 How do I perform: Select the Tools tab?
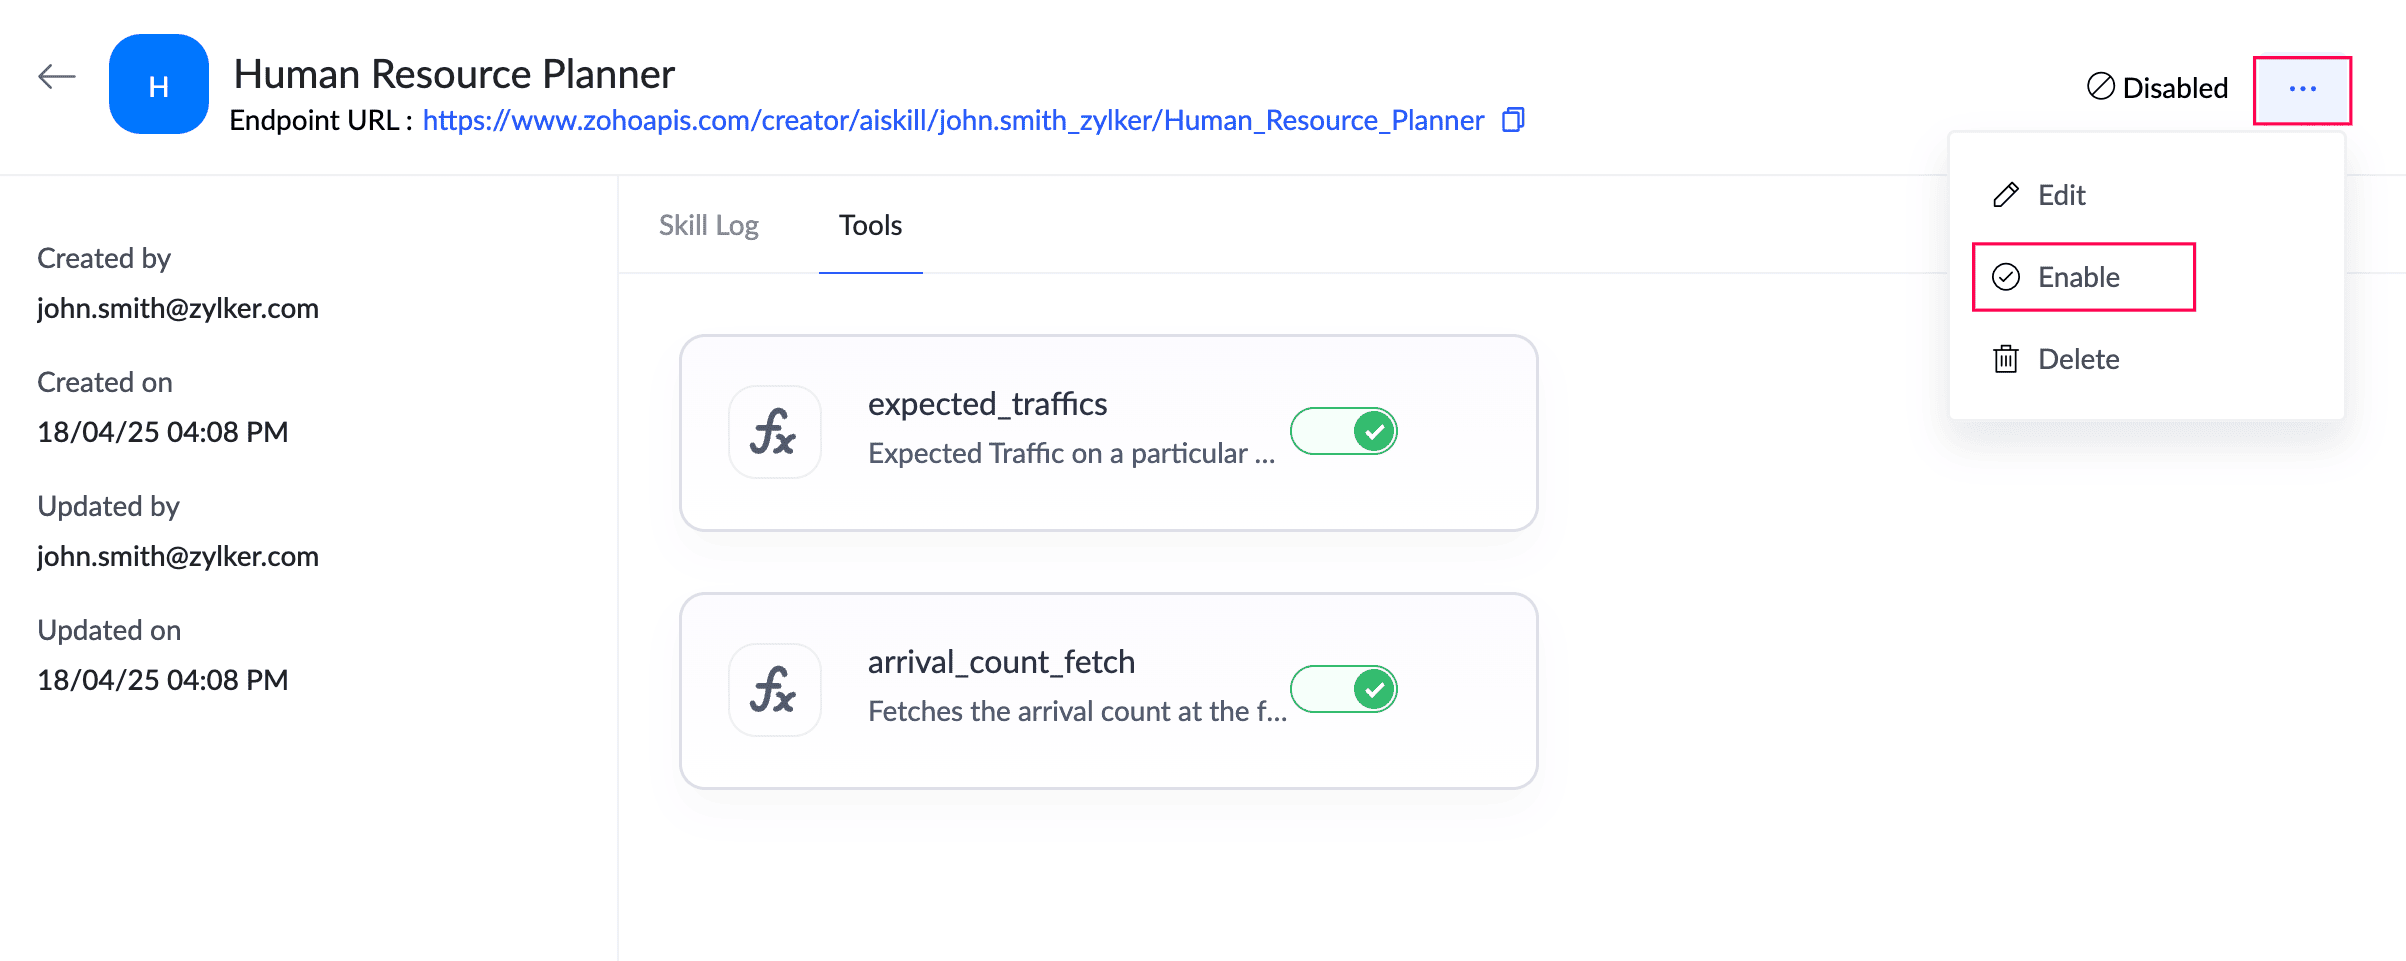tap(871, 226)
